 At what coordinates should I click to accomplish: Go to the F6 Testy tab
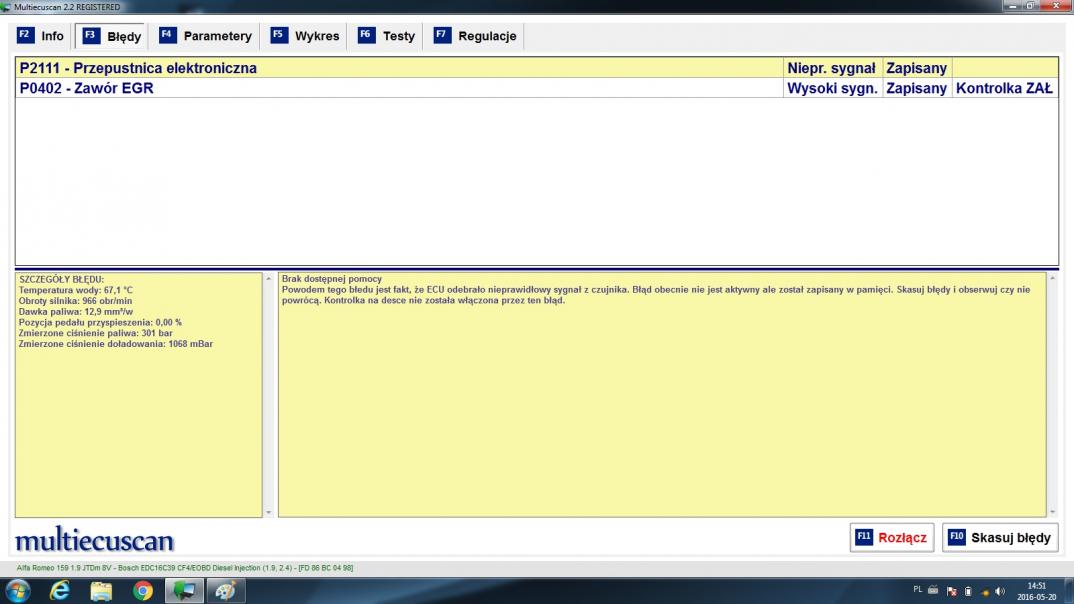(x=387, y=36)
